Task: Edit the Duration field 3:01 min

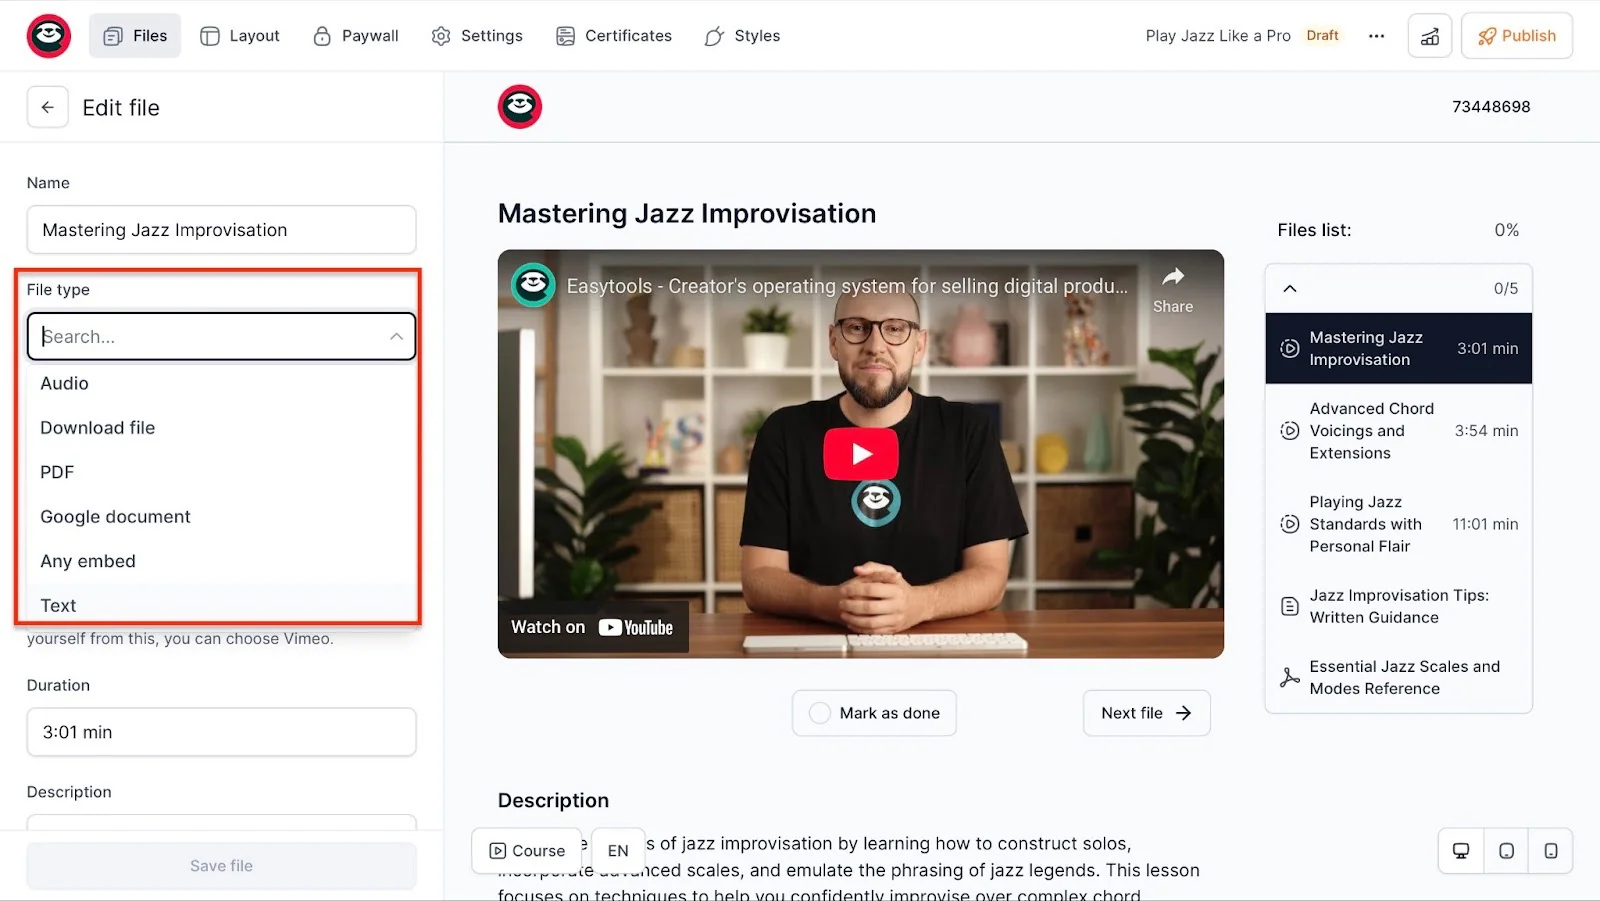Action: (221, 732)
